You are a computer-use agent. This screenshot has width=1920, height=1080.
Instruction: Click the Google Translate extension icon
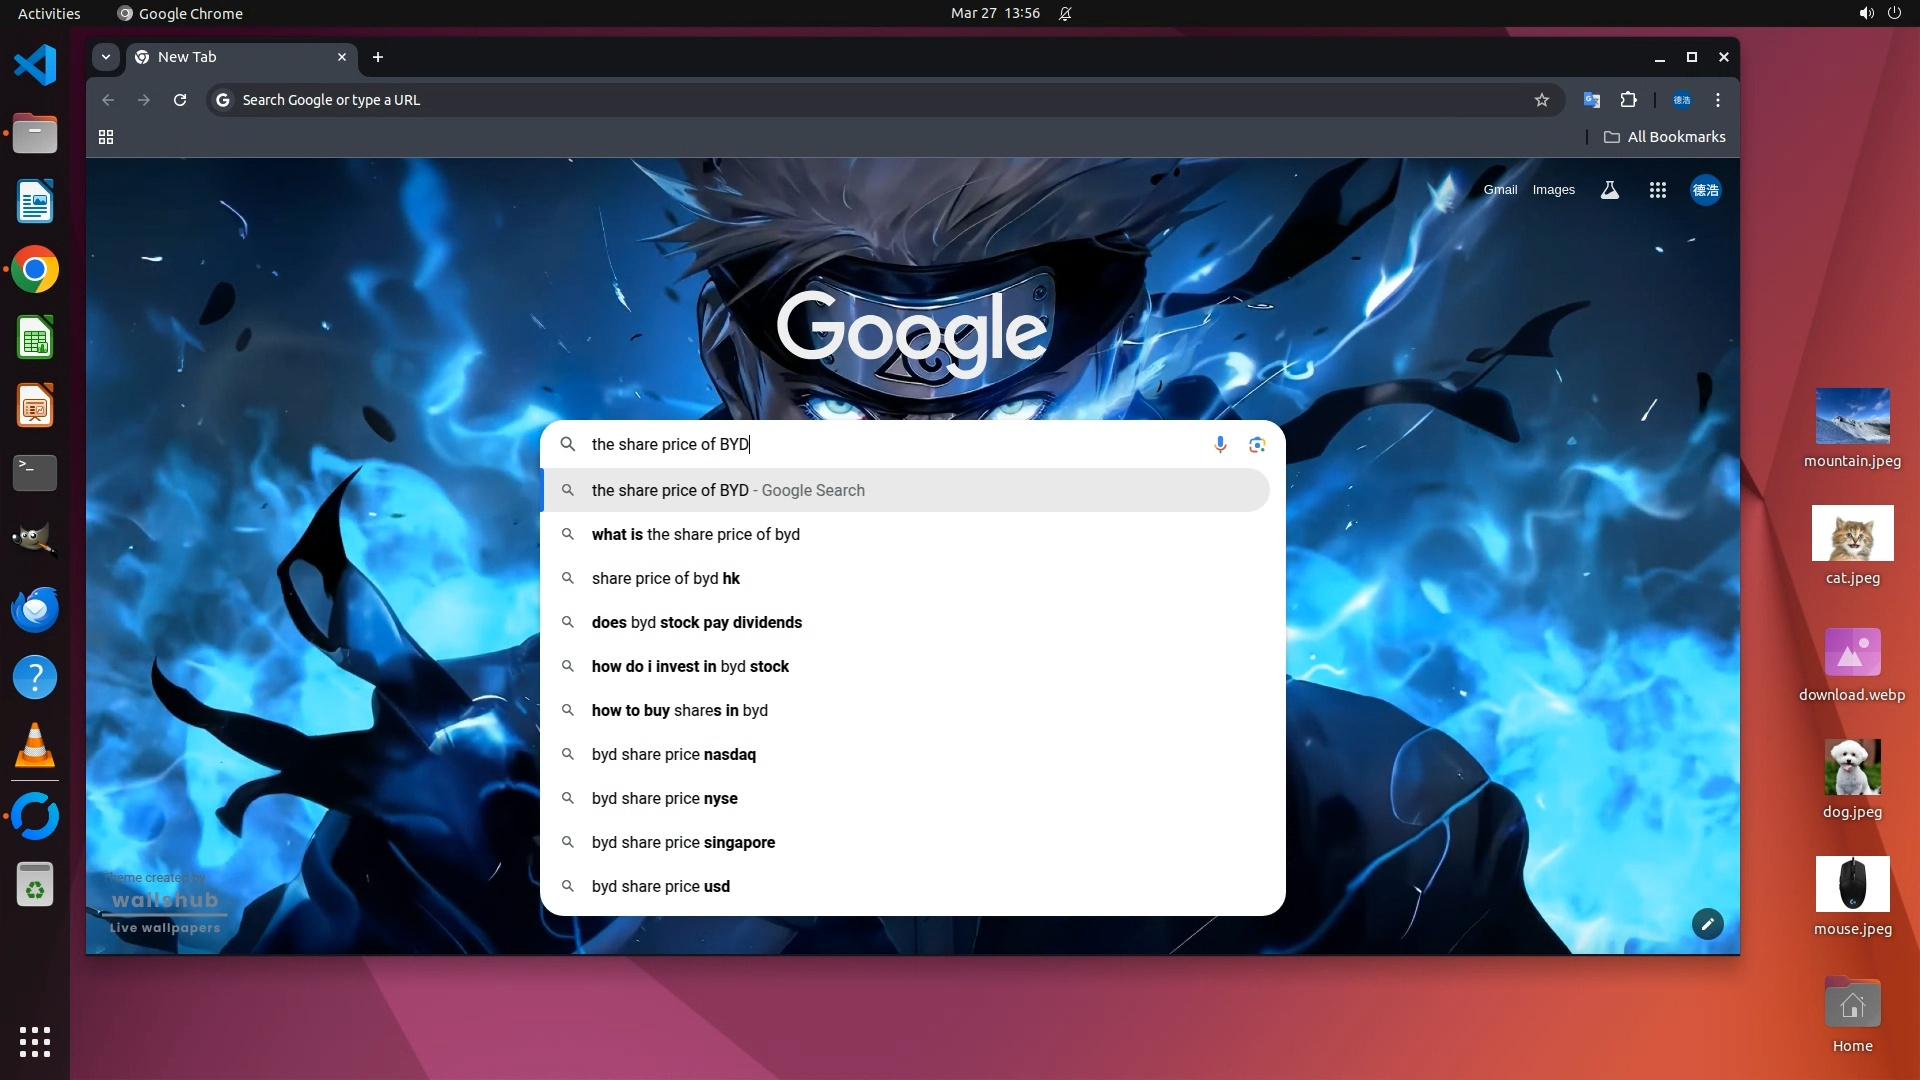[x=1591, y=100]
